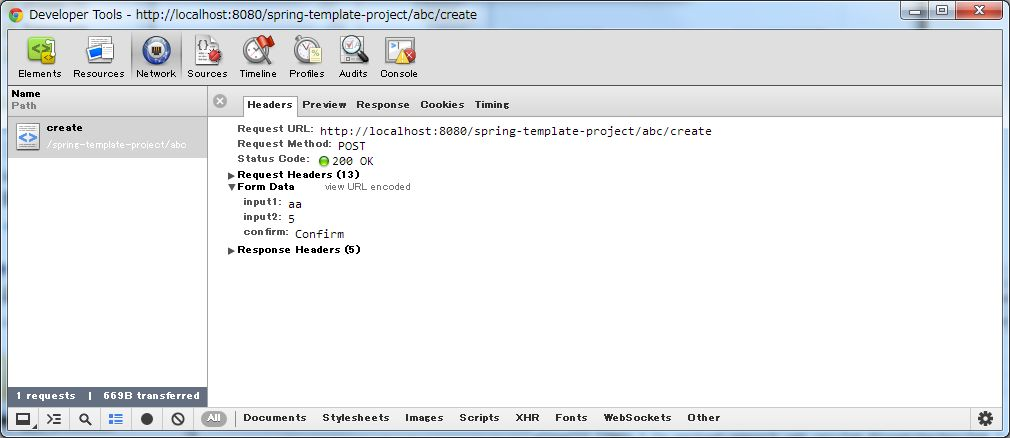Image resolution: width=1010 pixels, height=438 pixels.
Task: Collapse the Form Data section
Action: click(232, 187)
